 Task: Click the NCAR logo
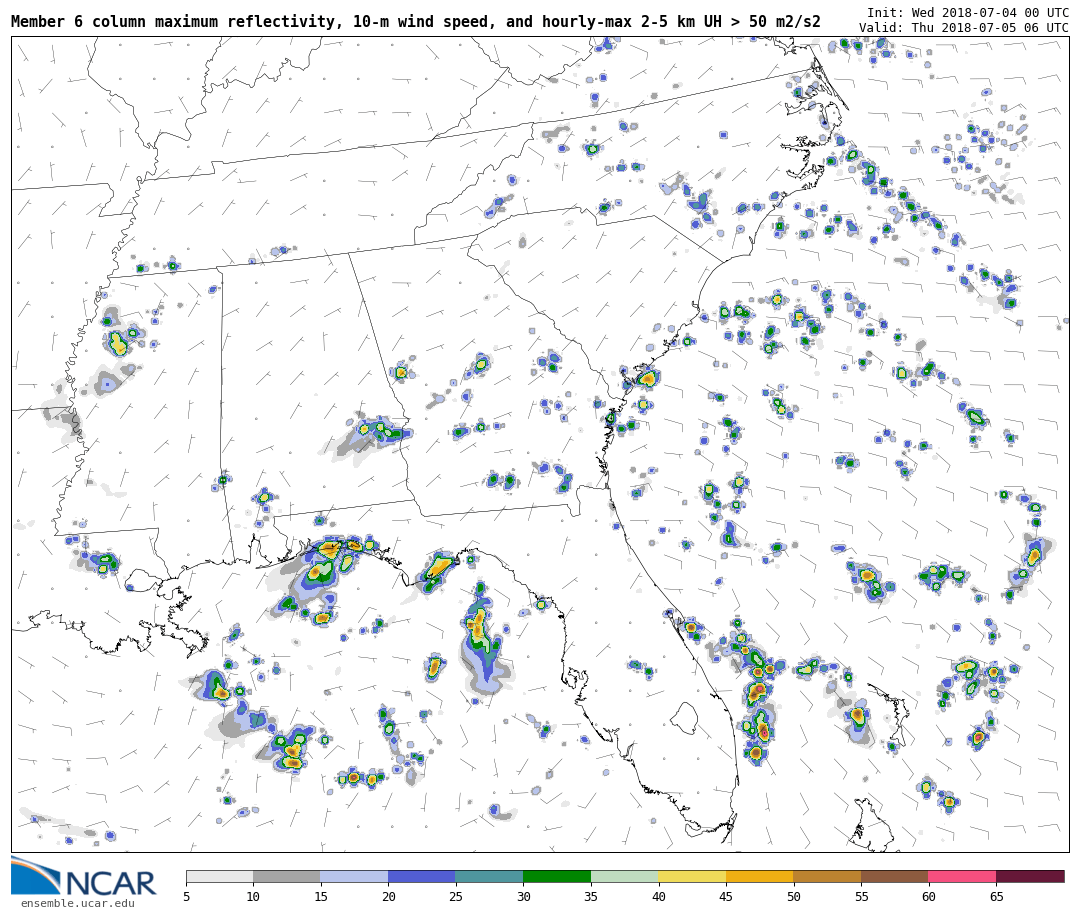84,877
